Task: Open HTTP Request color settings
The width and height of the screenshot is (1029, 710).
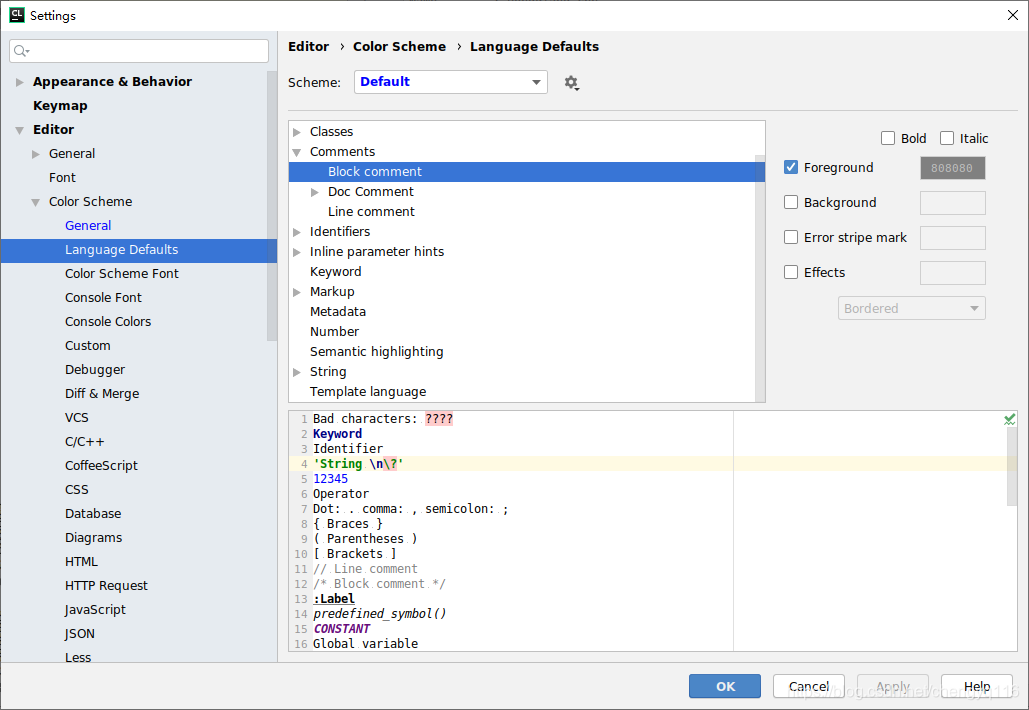Action: click(106, 586)
